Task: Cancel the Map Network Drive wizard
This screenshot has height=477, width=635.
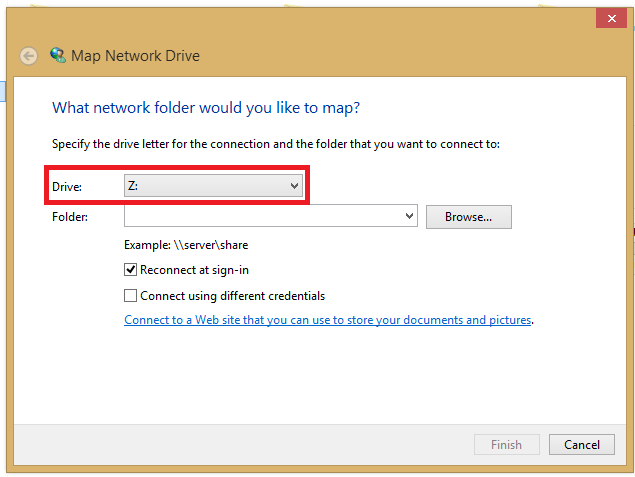Action: pos(582,445)
